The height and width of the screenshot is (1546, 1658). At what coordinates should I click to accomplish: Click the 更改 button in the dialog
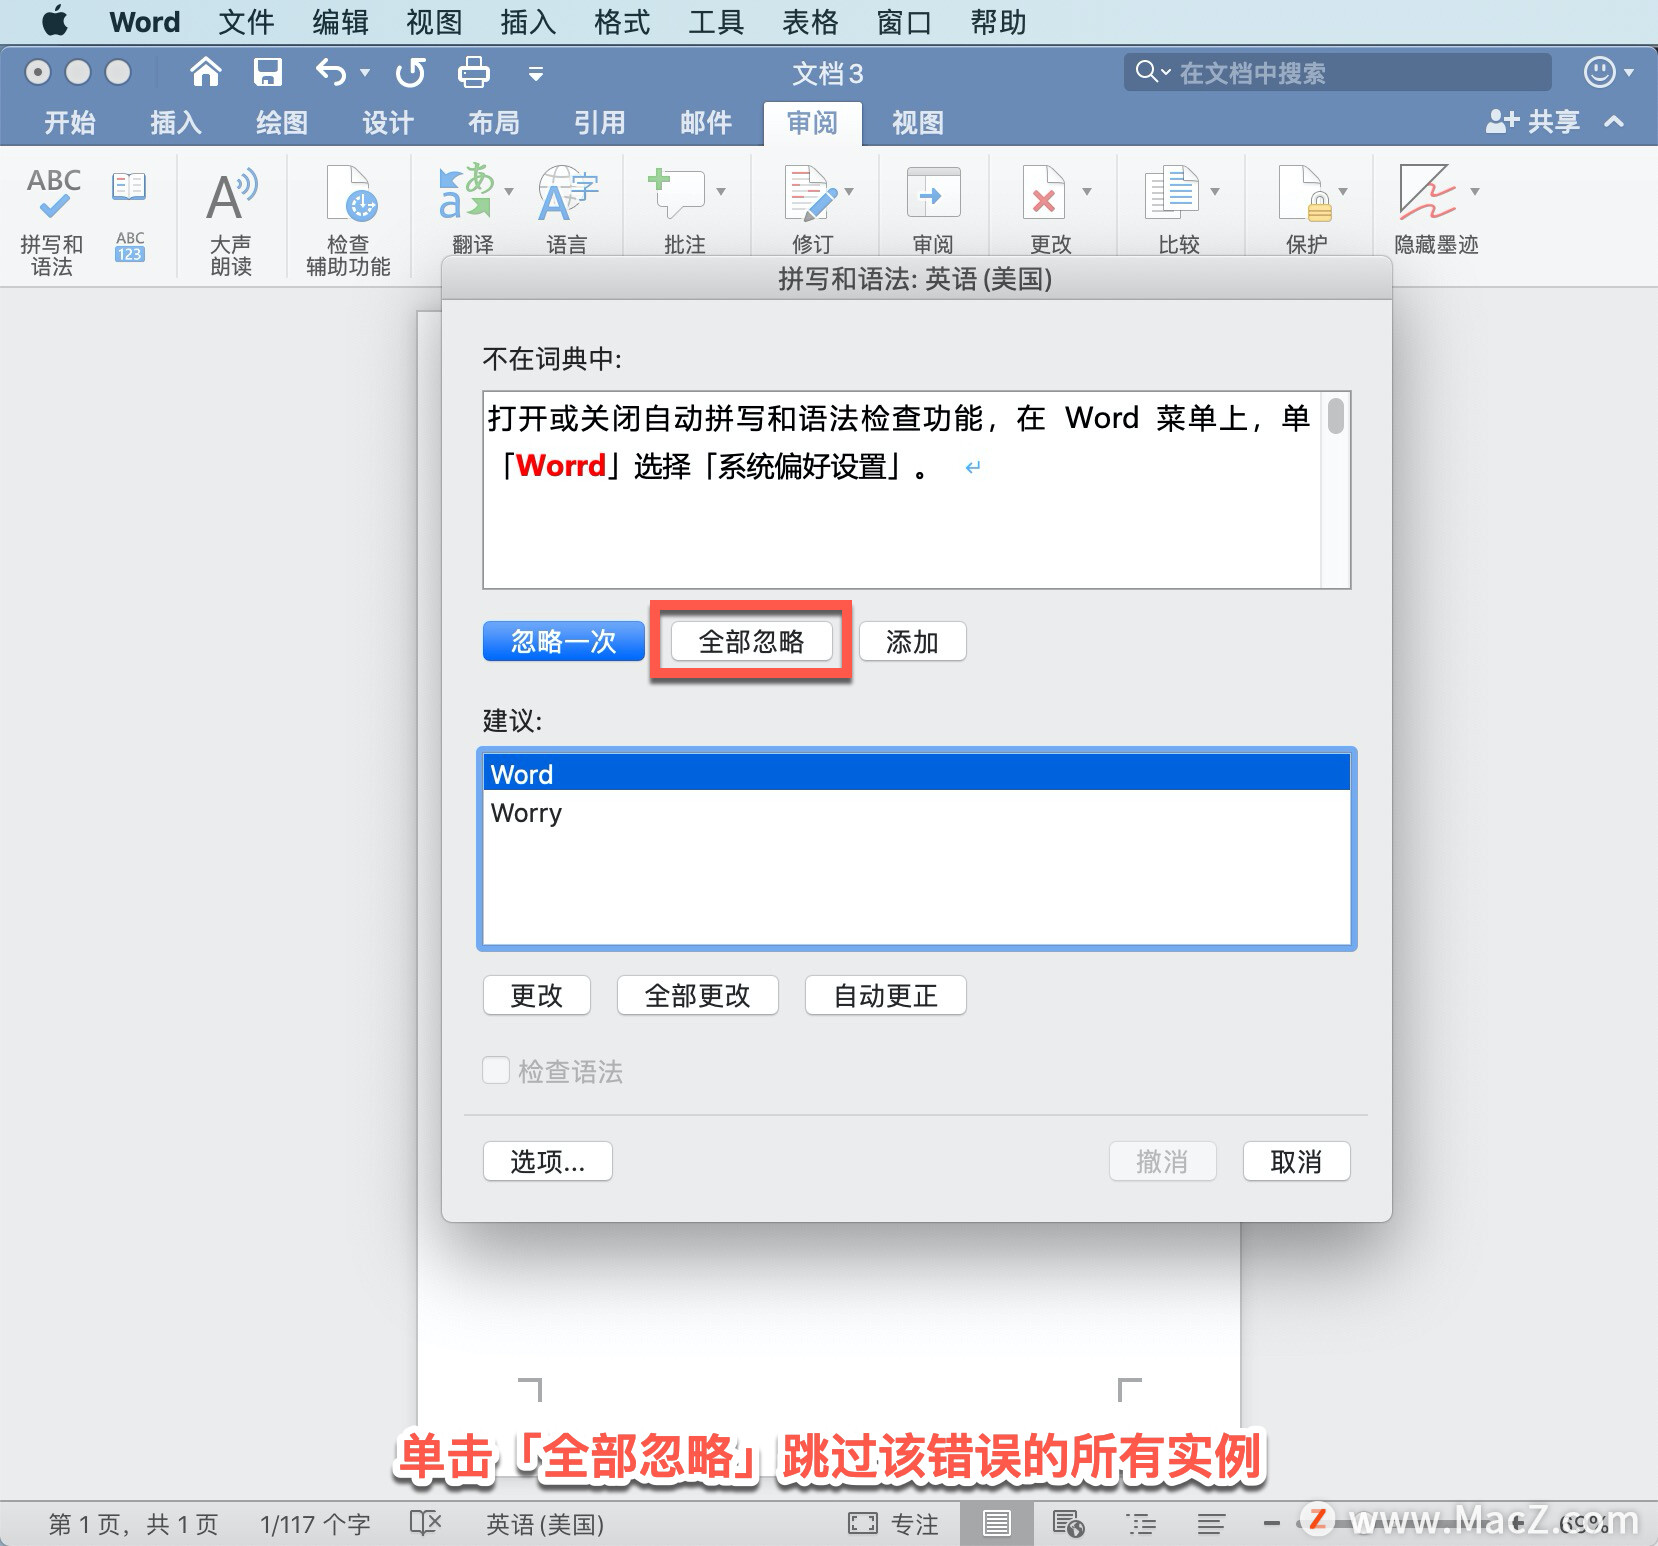click(x=537, y=995)
